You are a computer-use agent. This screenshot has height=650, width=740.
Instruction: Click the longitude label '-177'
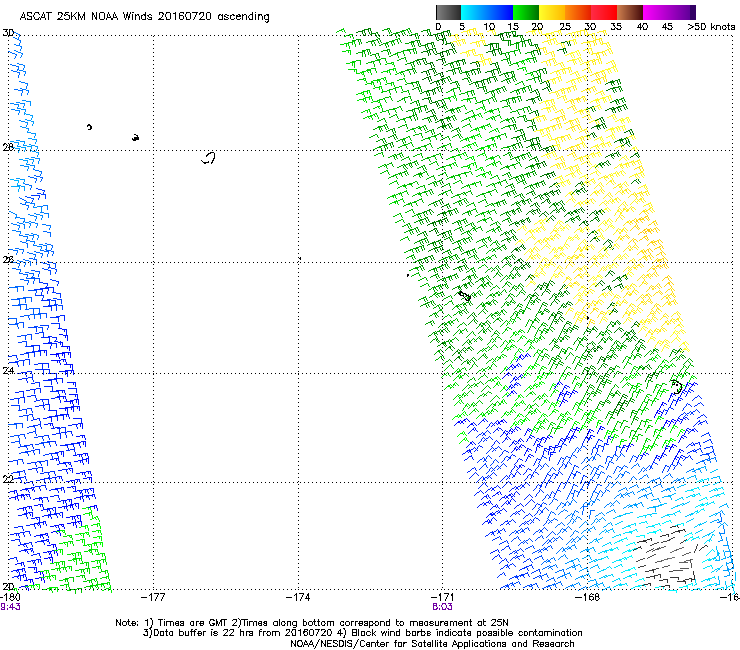[153, 598]
